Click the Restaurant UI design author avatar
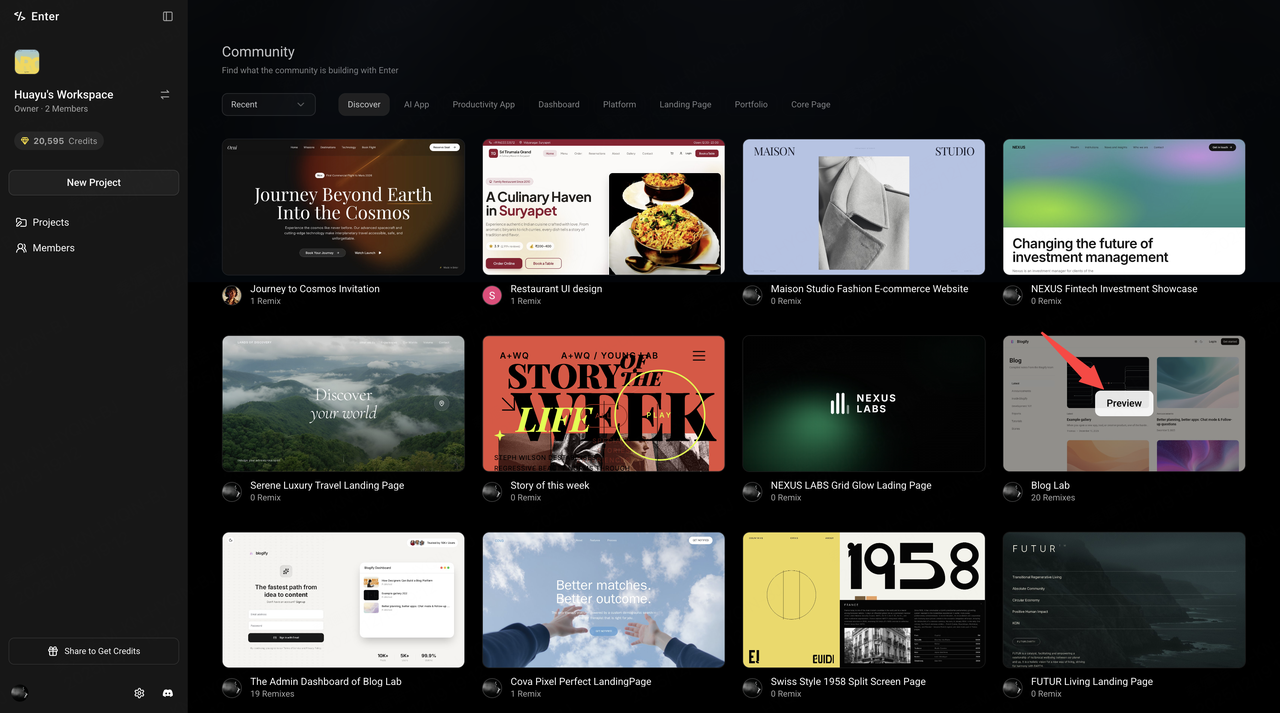The height and width of the screenshot is (713, 1280). tap(492, 295)
